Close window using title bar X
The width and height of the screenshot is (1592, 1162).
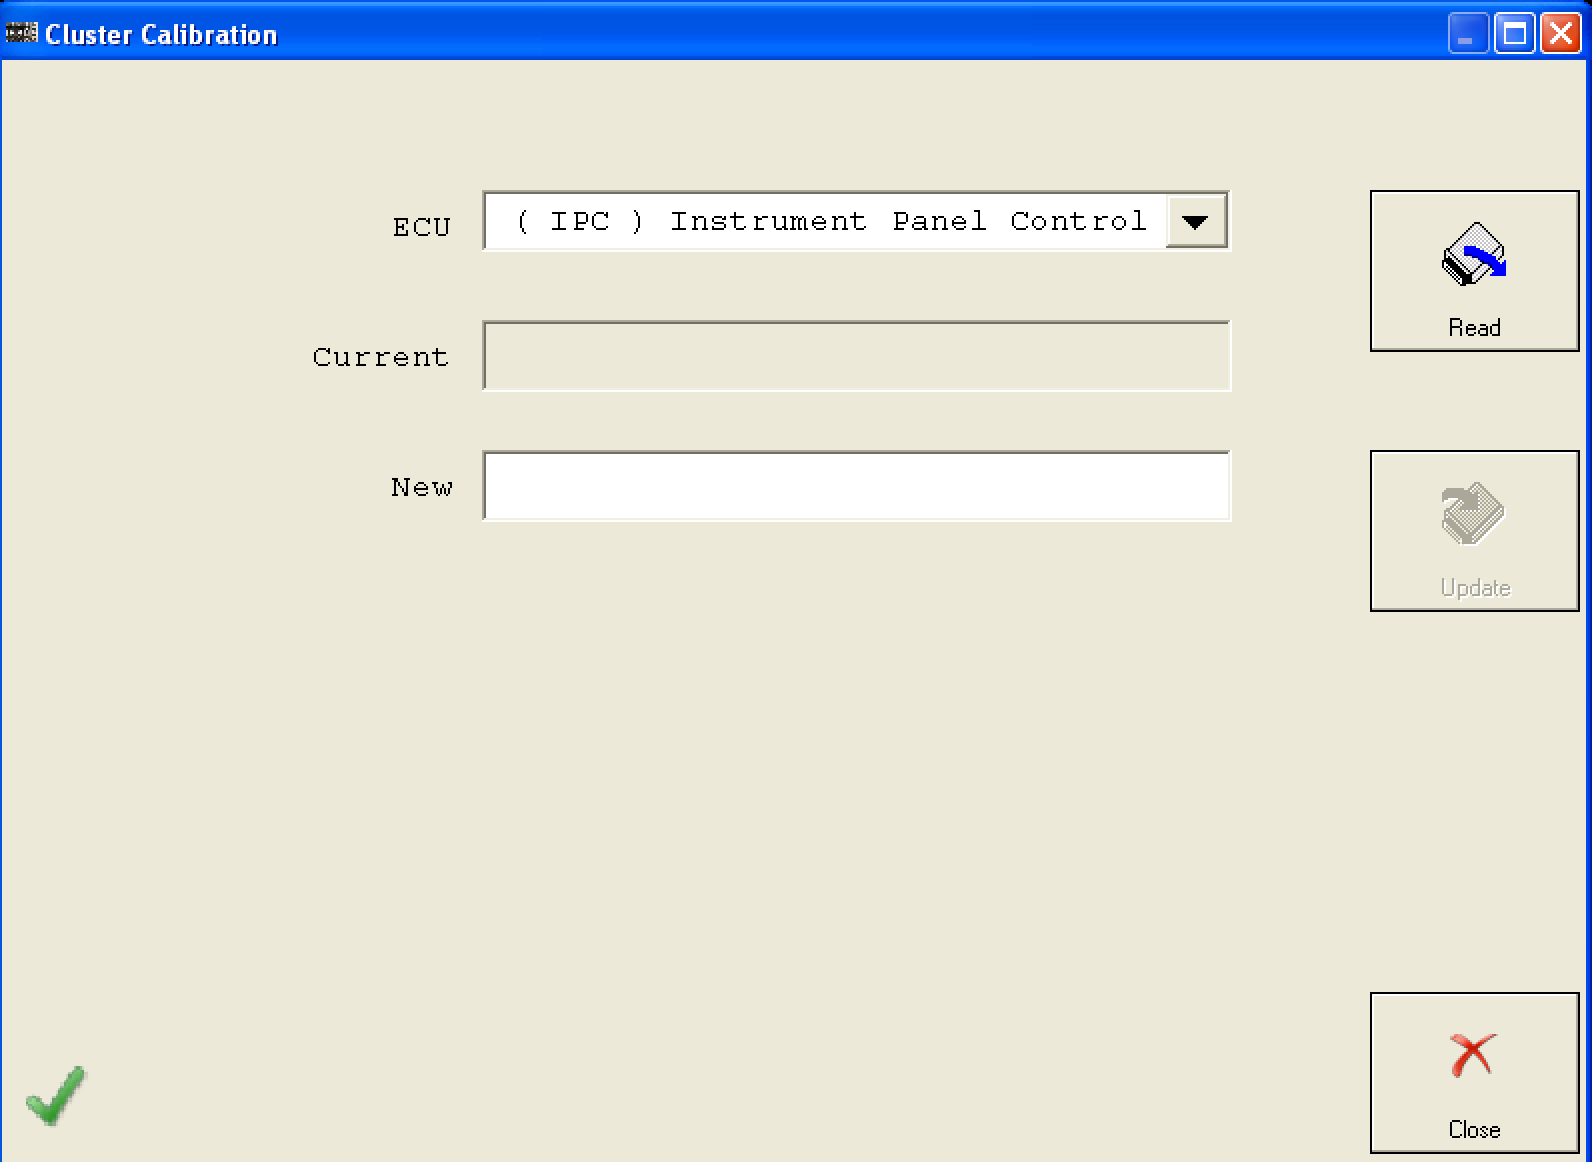[x=1560, y=34]
